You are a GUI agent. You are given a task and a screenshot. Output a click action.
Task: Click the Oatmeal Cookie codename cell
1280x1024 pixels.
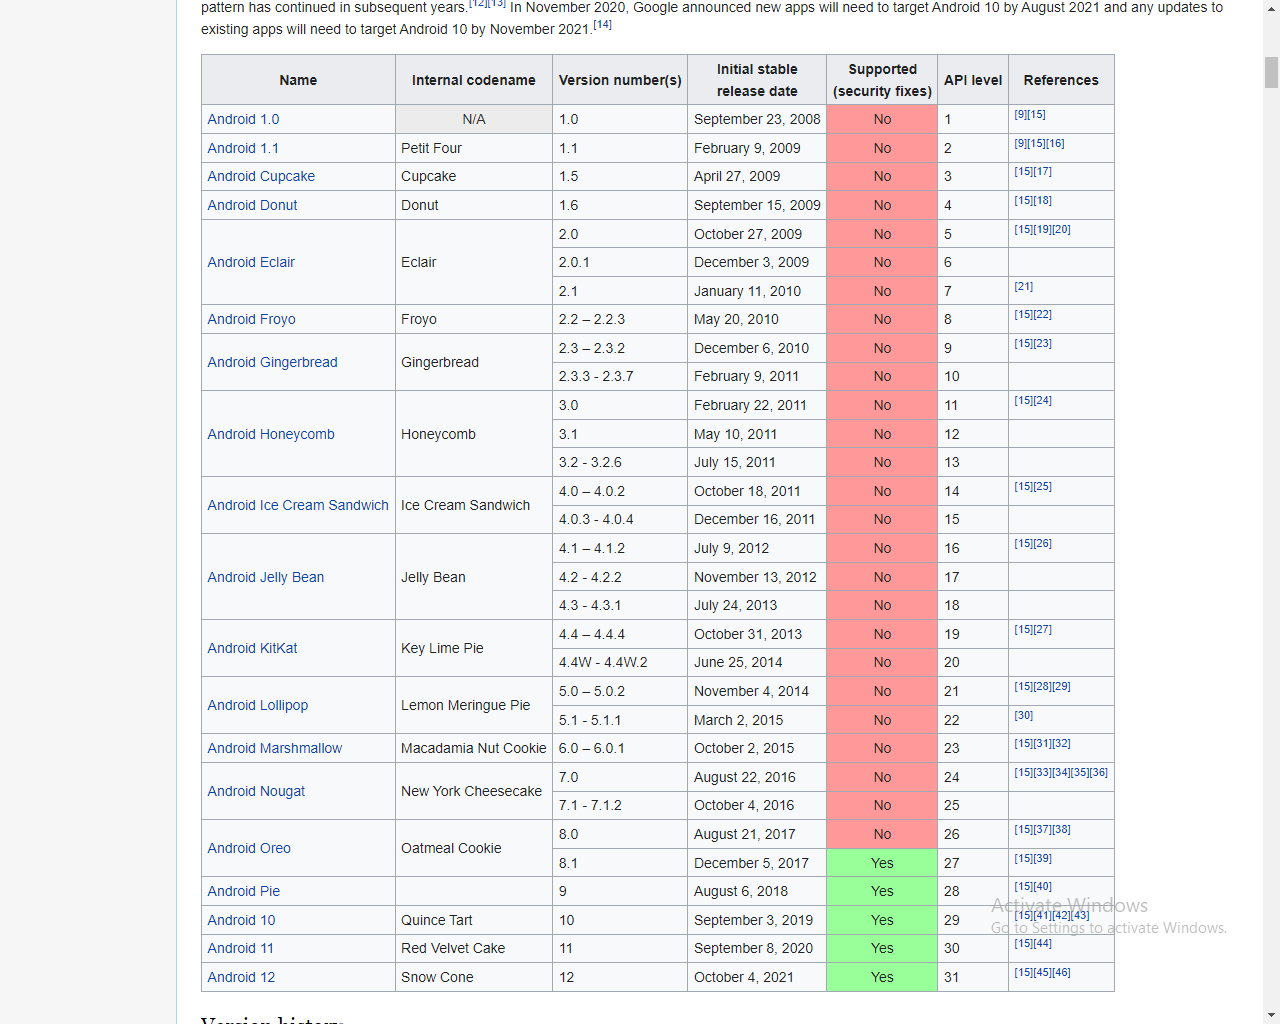(474, 848)
